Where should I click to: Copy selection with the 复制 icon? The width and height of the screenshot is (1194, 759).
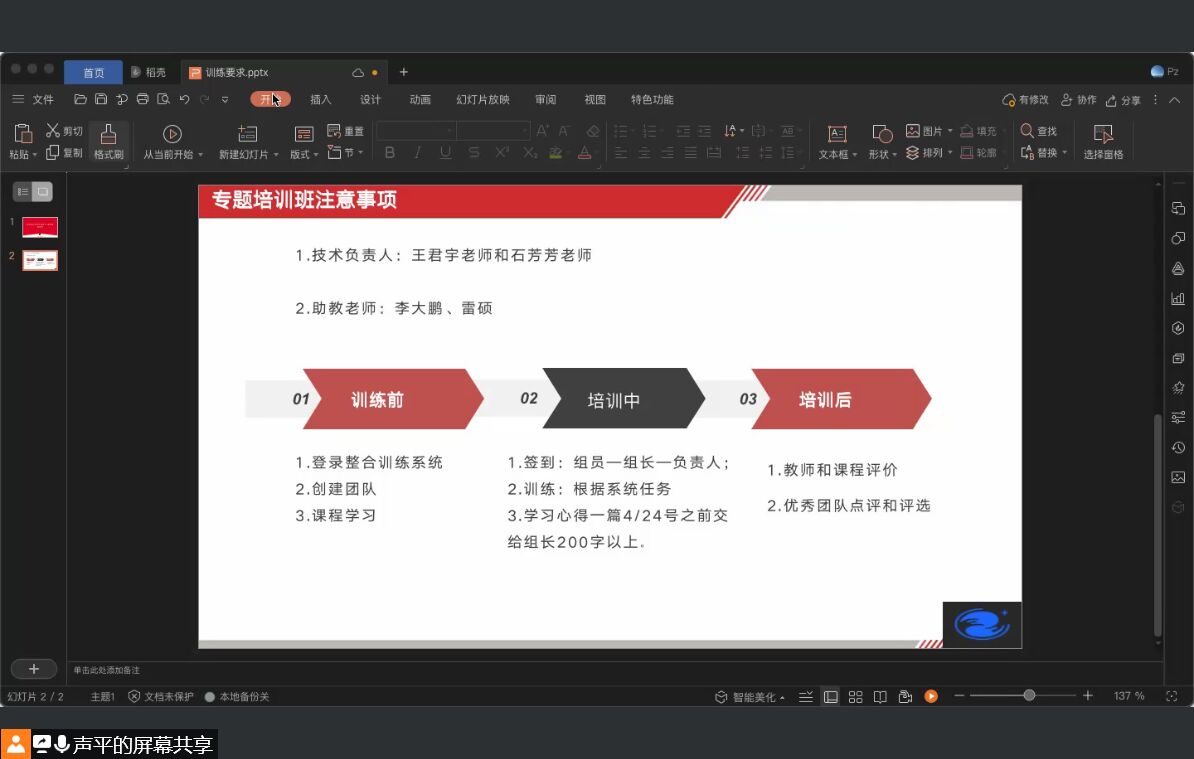click(53, 152)
